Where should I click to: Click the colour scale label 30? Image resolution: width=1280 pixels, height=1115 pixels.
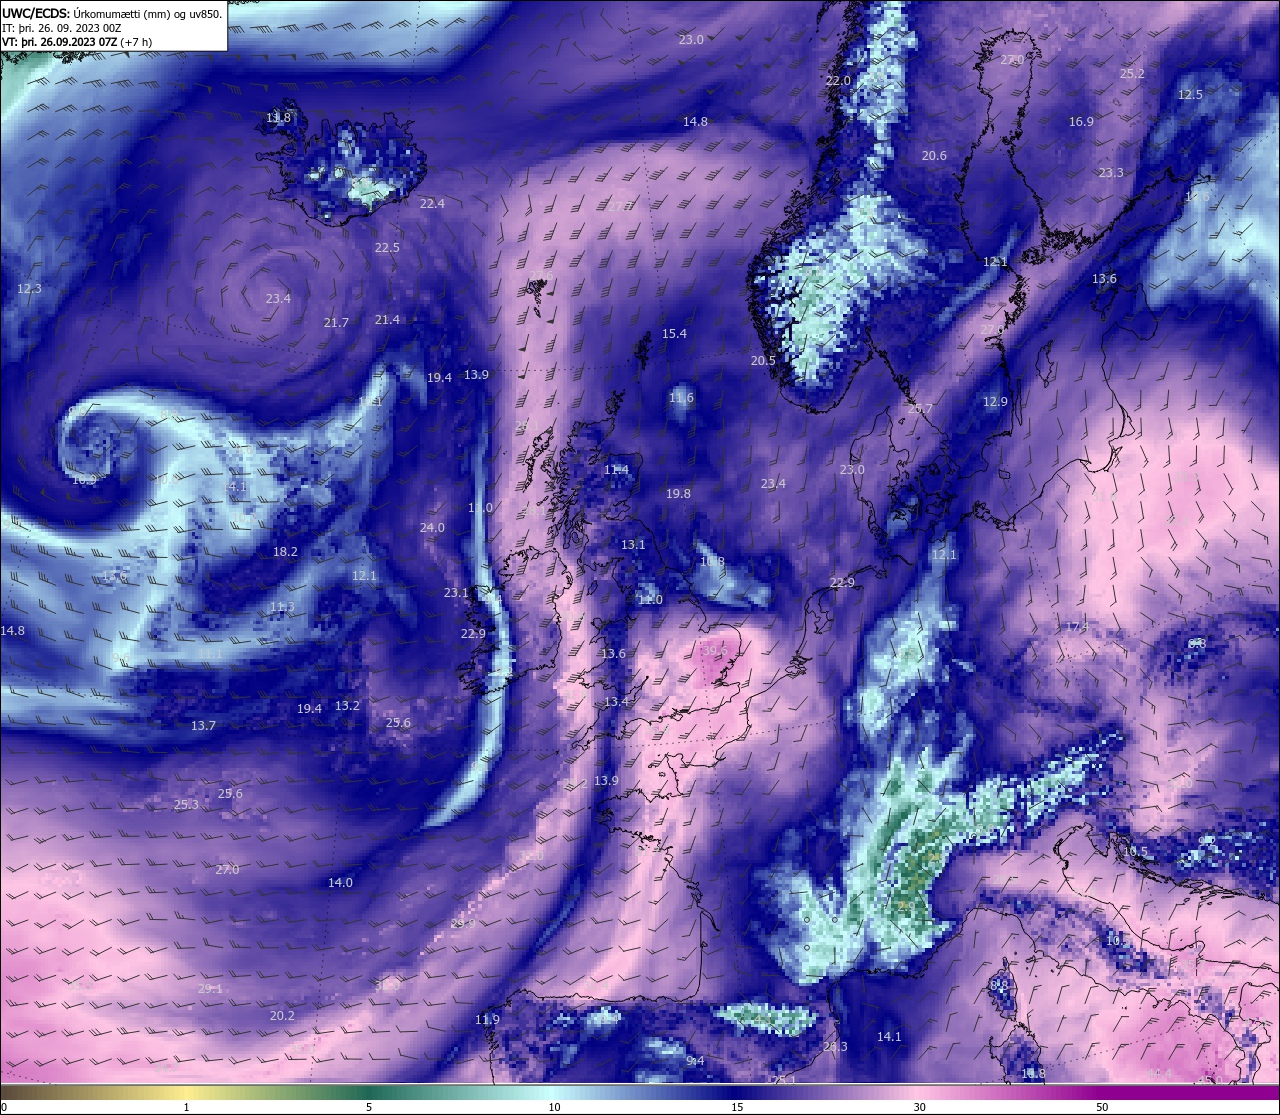click(919, 1107)
